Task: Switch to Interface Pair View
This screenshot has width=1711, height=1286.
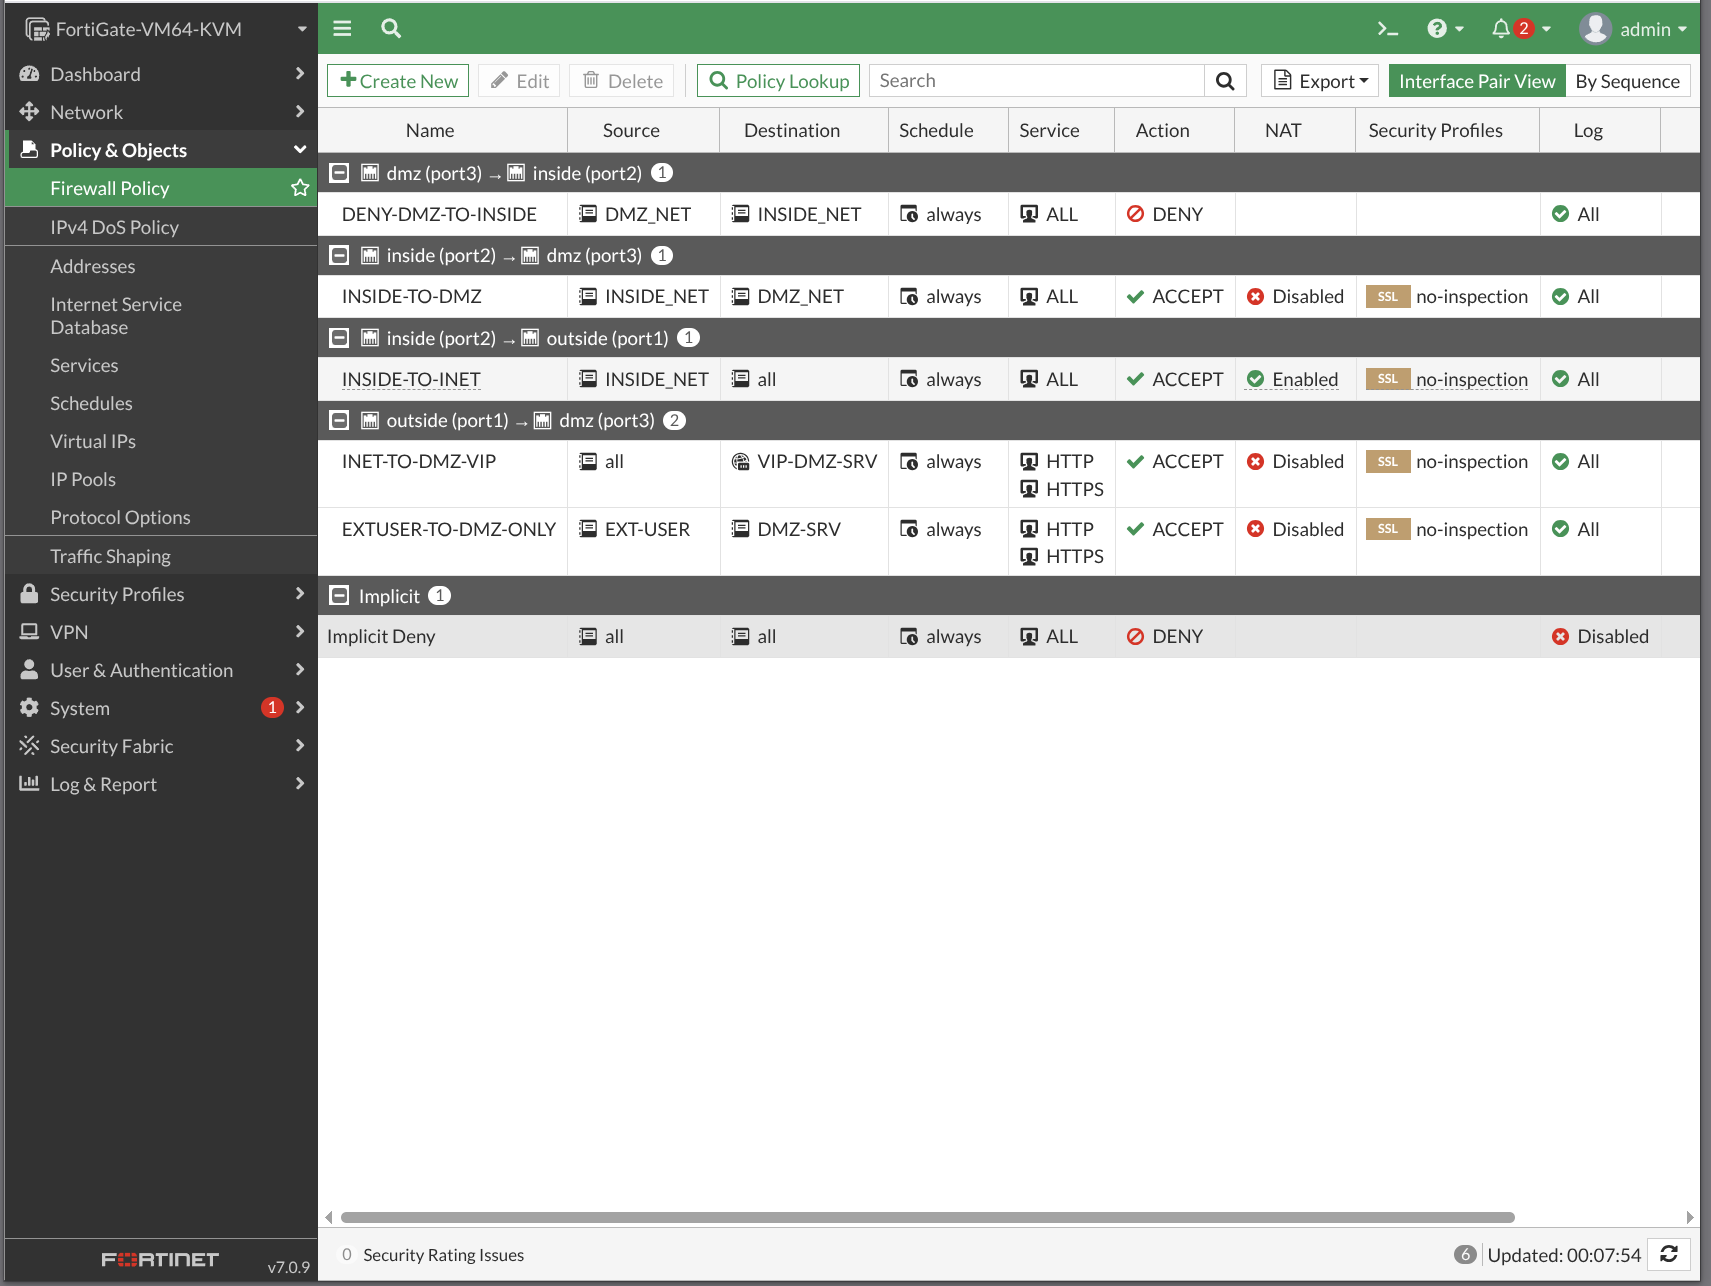Action: tap(1477, 81)
